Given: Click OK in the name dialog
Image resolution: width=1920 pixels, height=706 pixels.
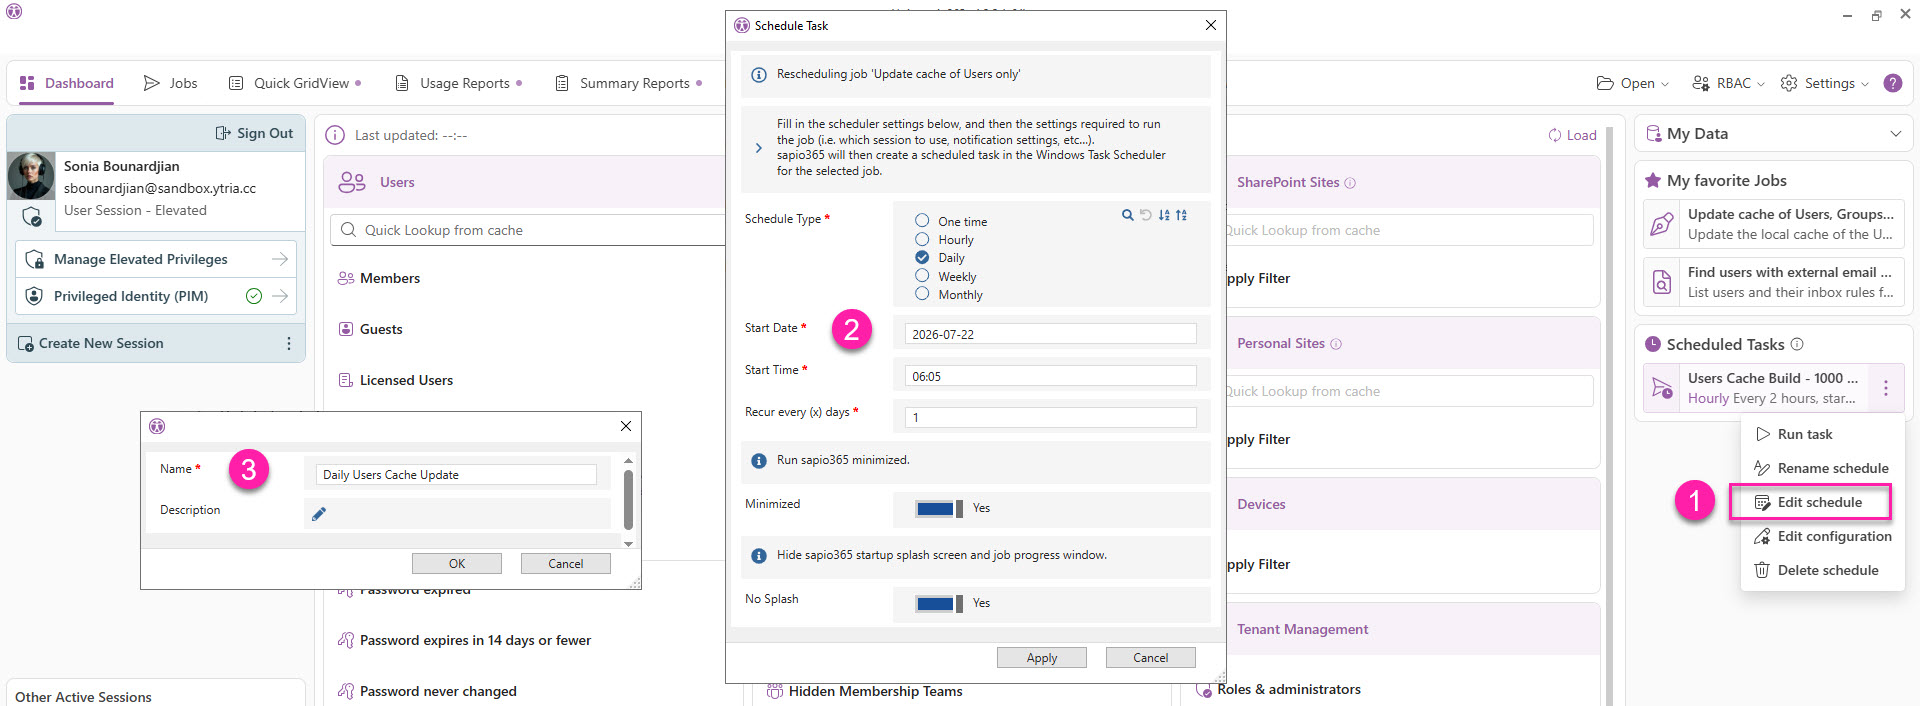Looking at the screenshot, I should 457,563.
